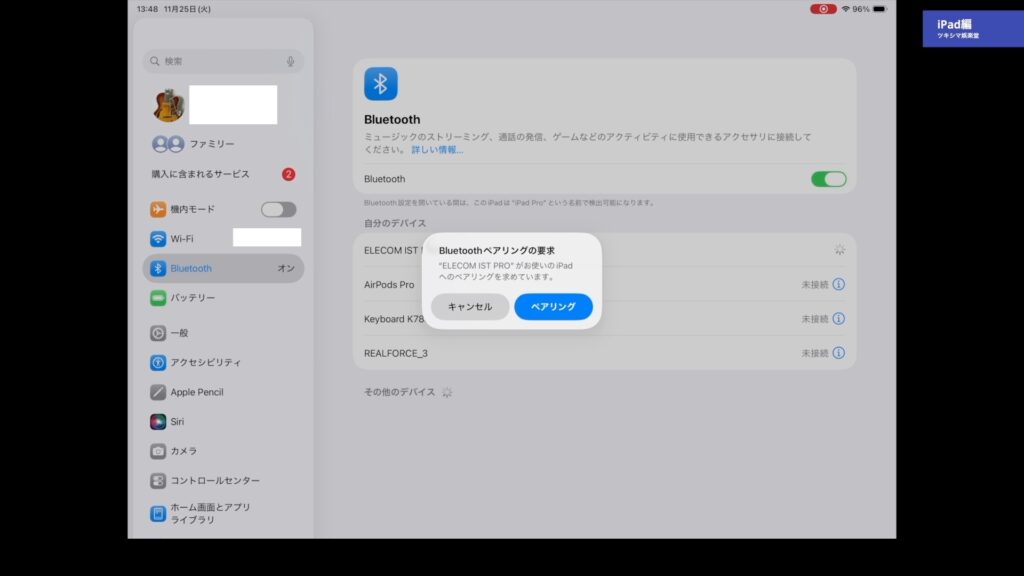Show info for REALFORCE_3 device
Viewport: 1024px width, 576px height.
pos(838,353)
